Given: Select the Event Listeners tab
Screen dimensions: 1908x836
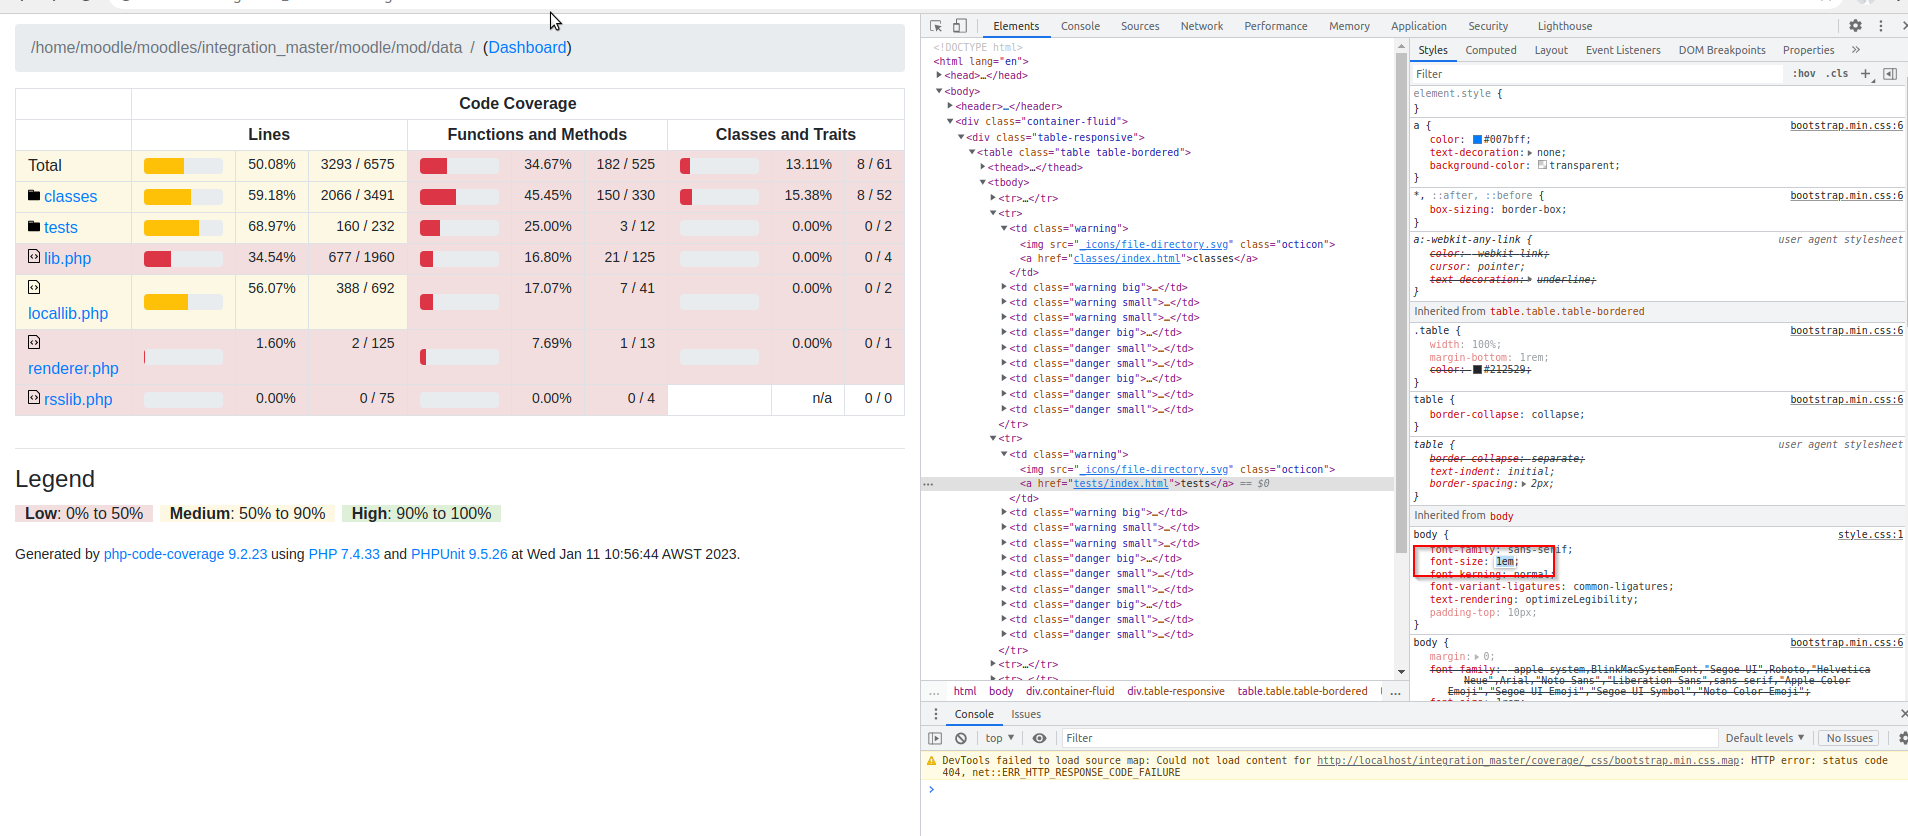Looking at the screenshot, I should (1623, 50).
